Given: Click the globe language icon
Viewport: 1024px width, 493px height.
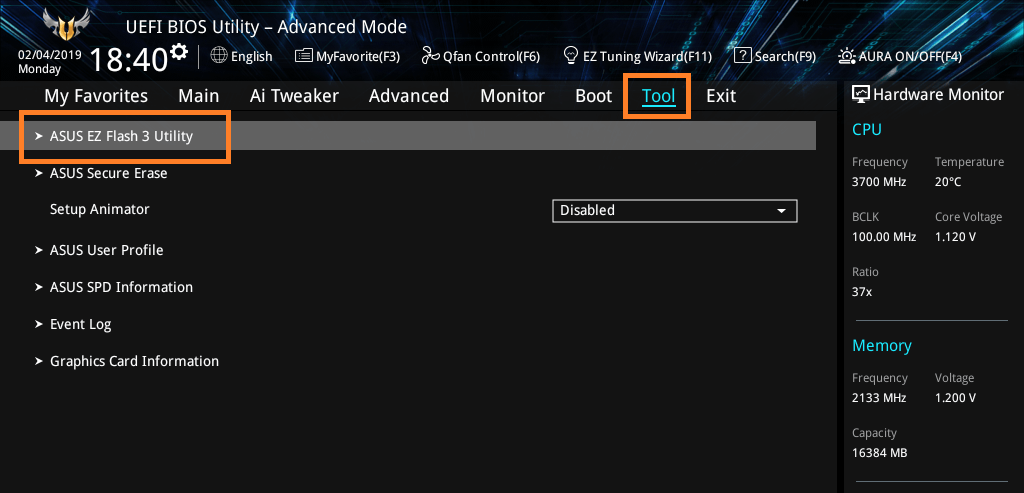Looking at the screenshot, I should coord(219,56).
